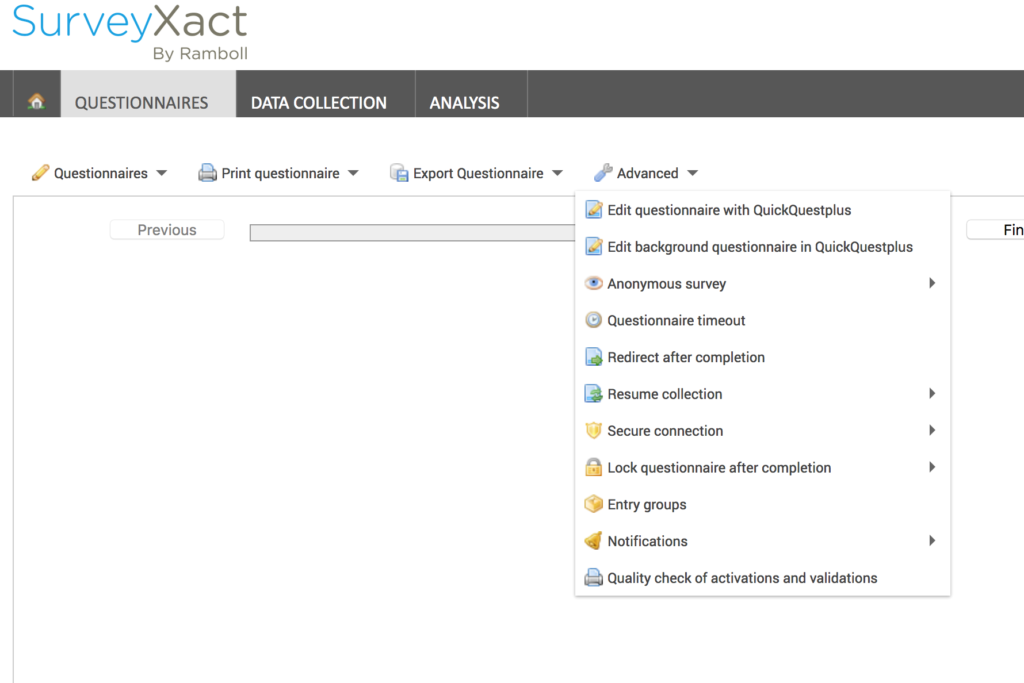Click the Resume collection icon
The width and height of the screenshot is (1024, 683).
[x=594, y=394]
